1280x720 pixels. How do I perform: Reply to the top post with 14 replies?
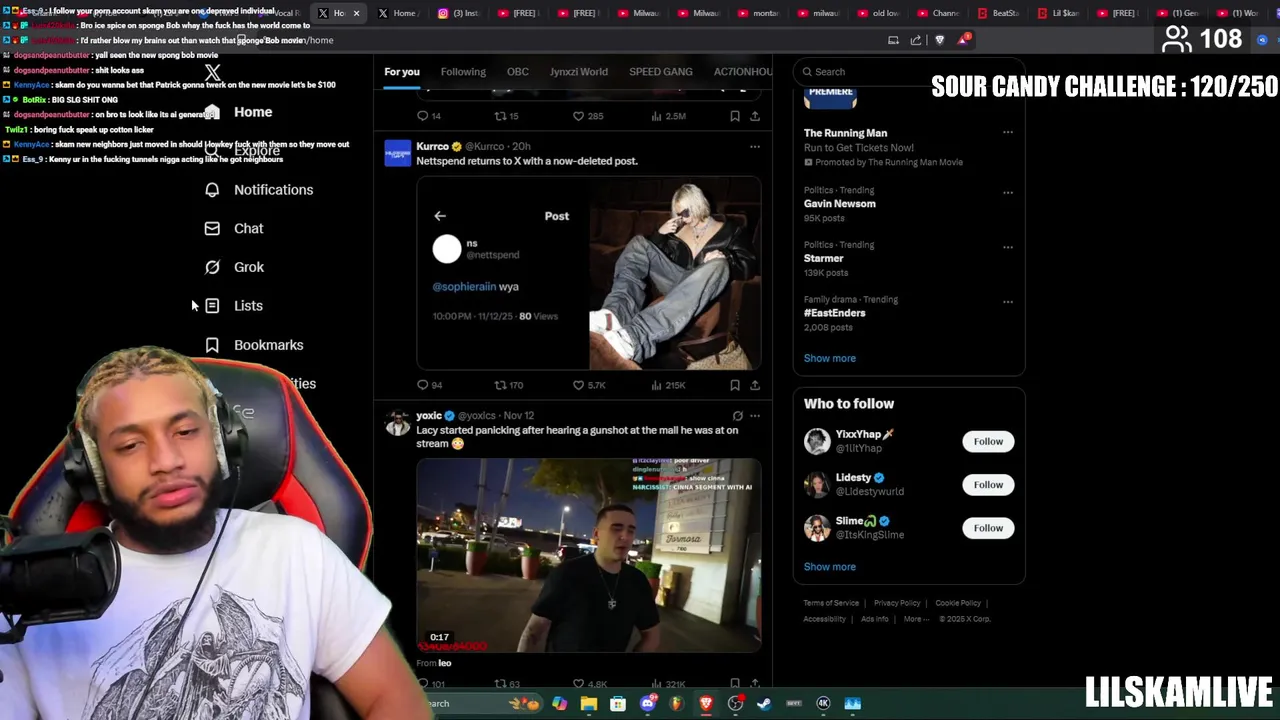pyautogui.click(x=428, y=116)
